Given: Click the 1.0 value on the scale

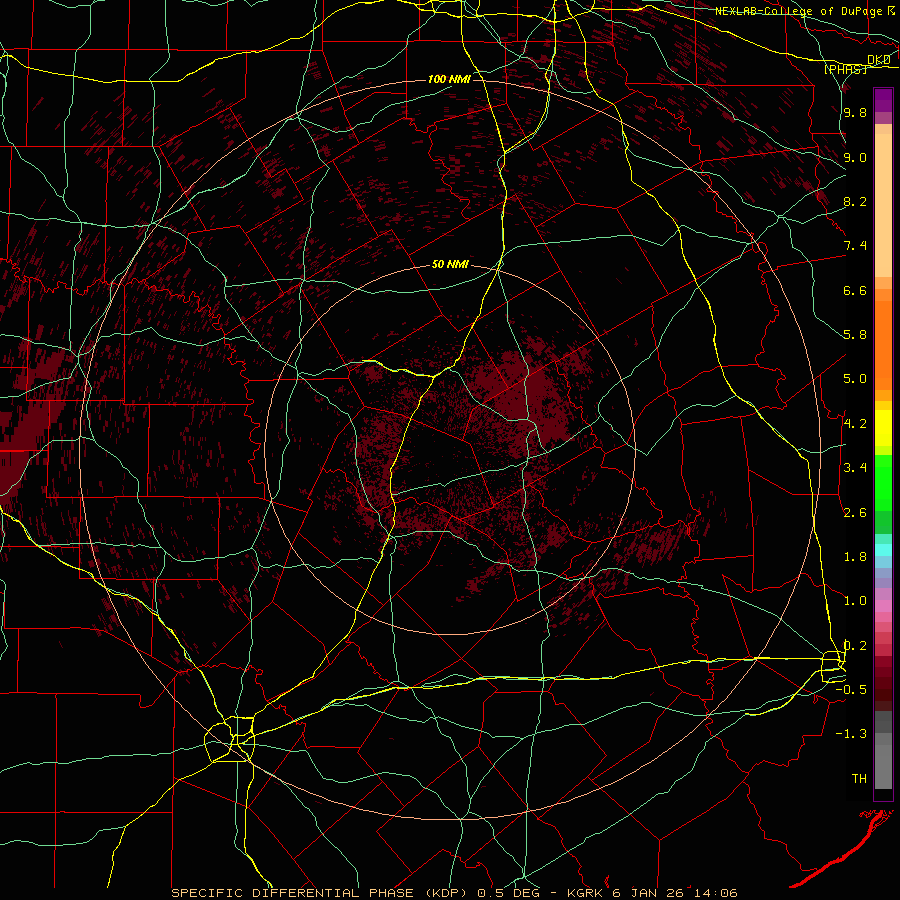Looking at the screenshot, I should pyautogui.click(x=855, y=601).
